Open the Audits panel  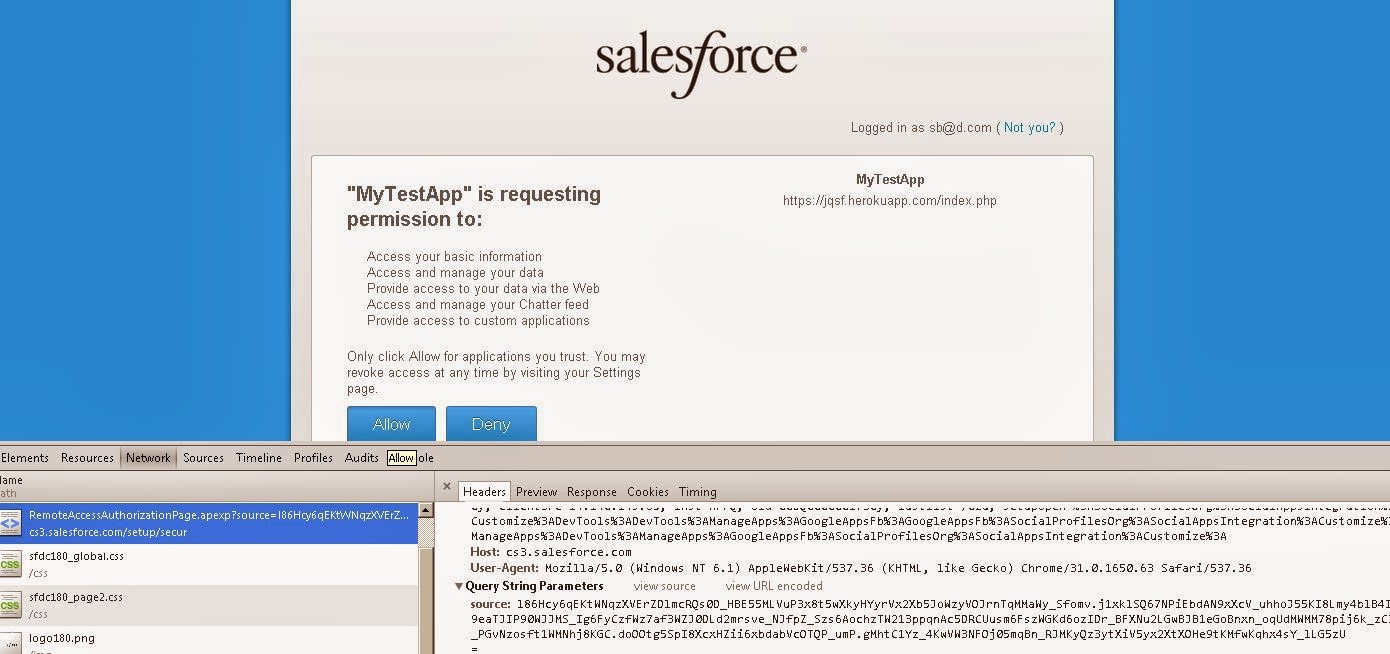point(361,458)
